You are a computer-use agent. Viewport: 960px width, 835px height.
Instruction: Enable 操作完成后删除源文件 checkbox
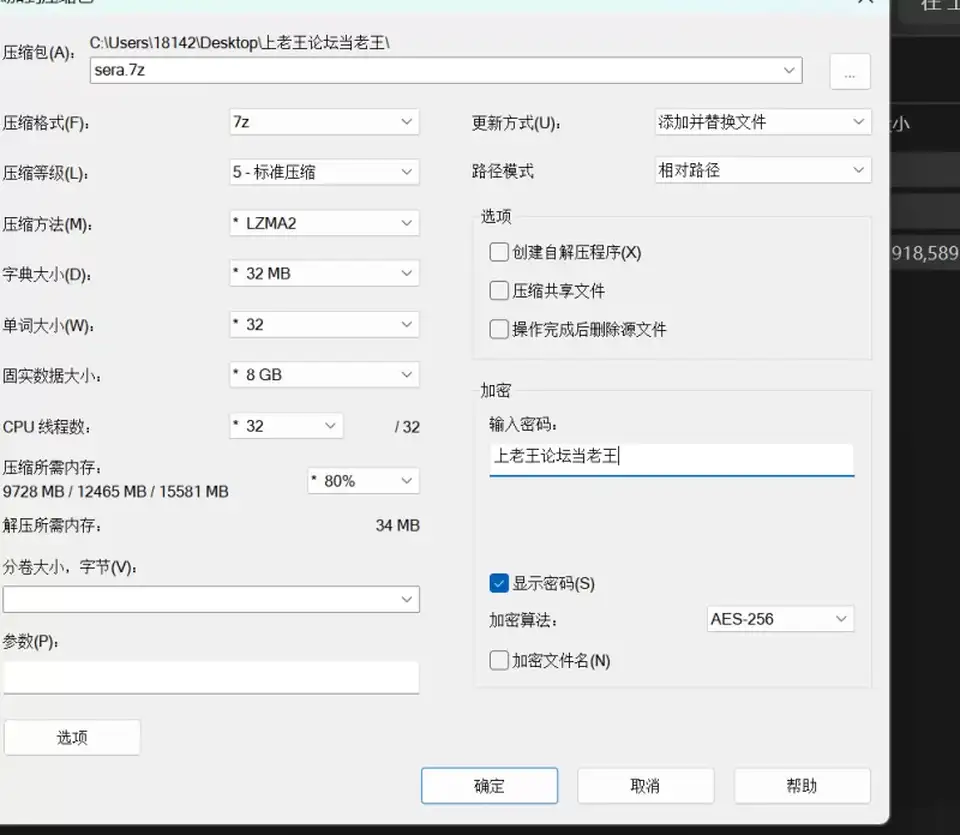[x=499, y=329]
